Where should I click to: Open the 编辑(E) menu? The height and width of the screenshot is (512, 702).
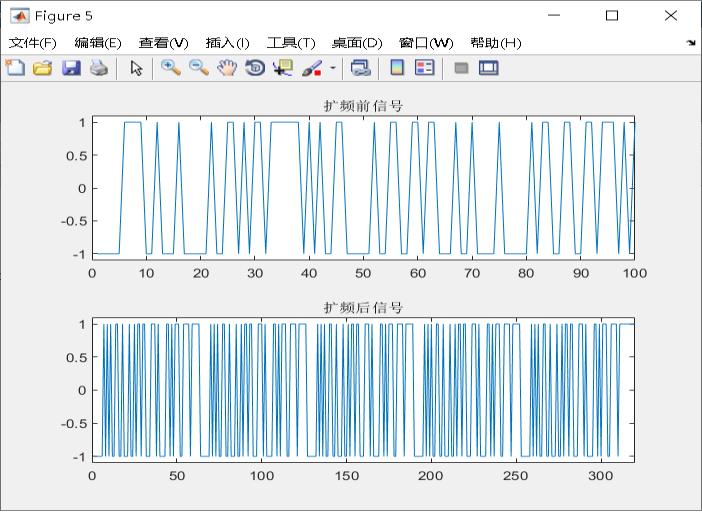coord(98,43)
